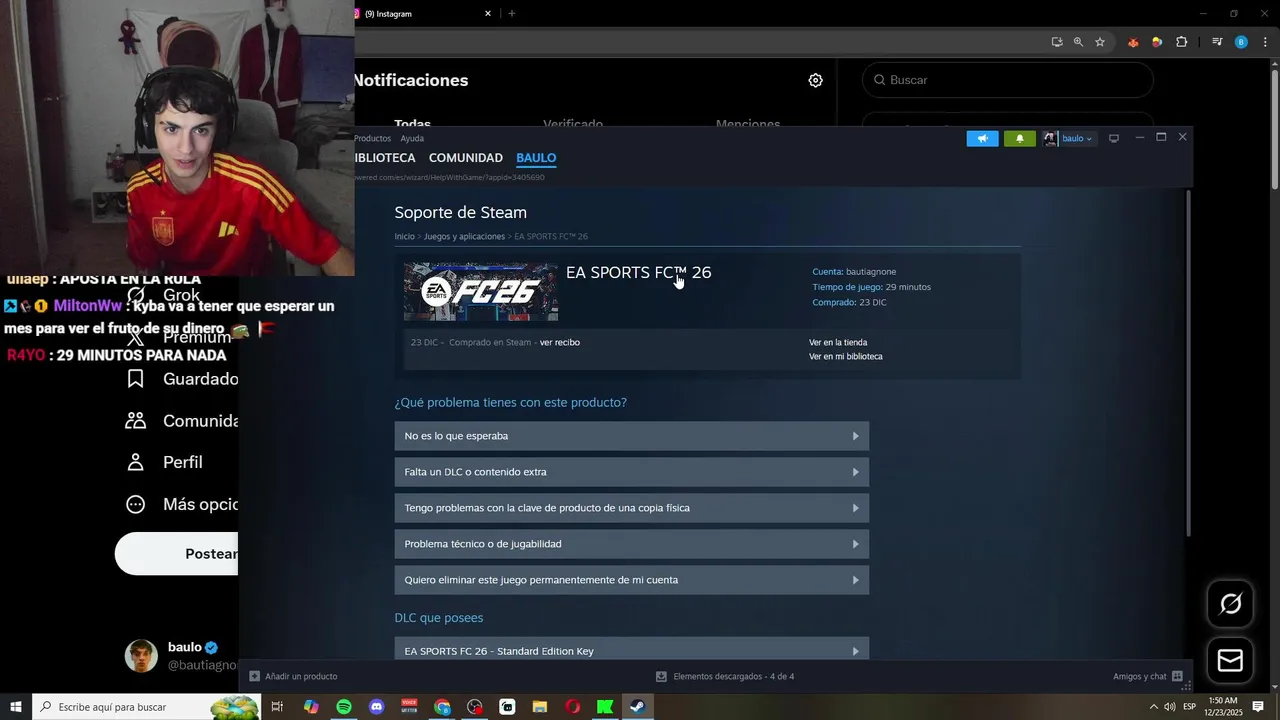The image size is (1280, 720).
Task: Open Task View on taskbar
Action: (x=277, y=707)
